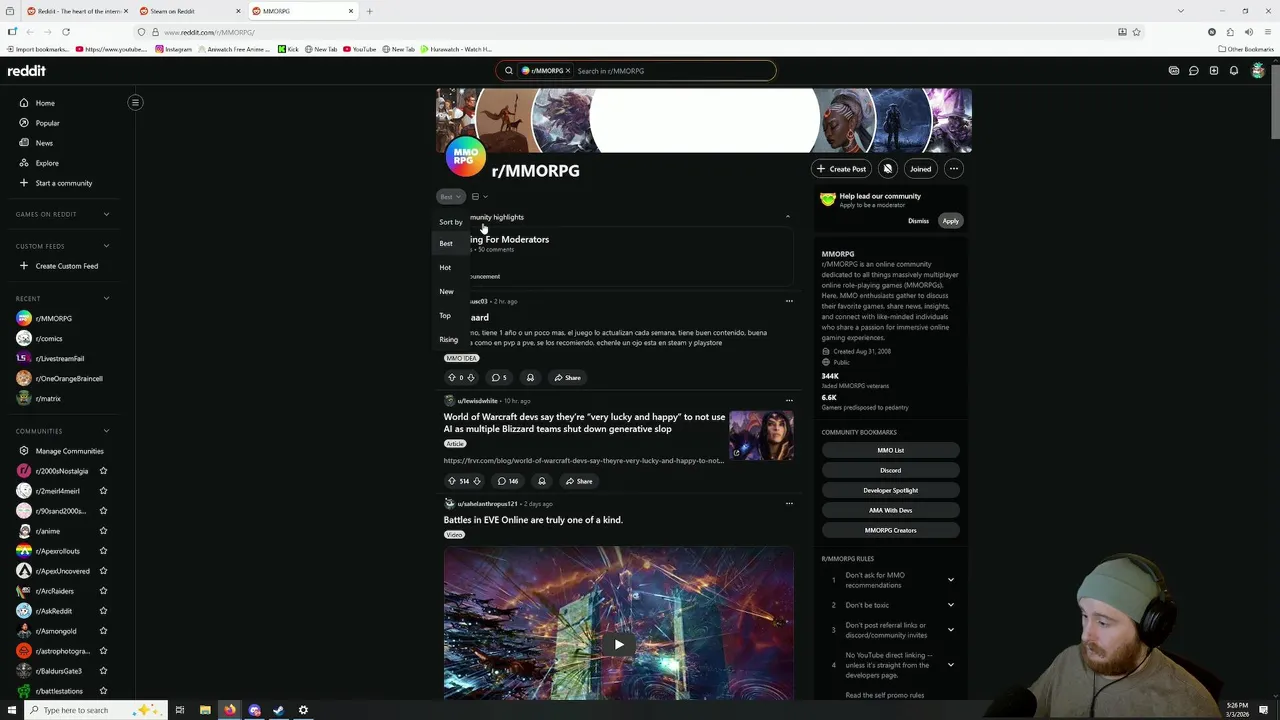Toggle favorite star for r/Apexrollouts
Image resolution: width=1280 pixels, height=720 pixels.
[x=103, y=551]
